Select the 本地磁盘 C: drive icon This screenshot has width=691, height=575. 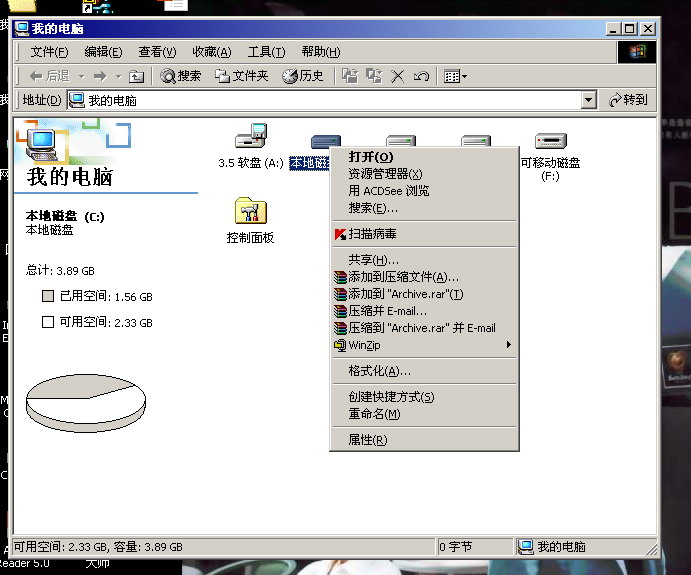[x=325, y=141]
